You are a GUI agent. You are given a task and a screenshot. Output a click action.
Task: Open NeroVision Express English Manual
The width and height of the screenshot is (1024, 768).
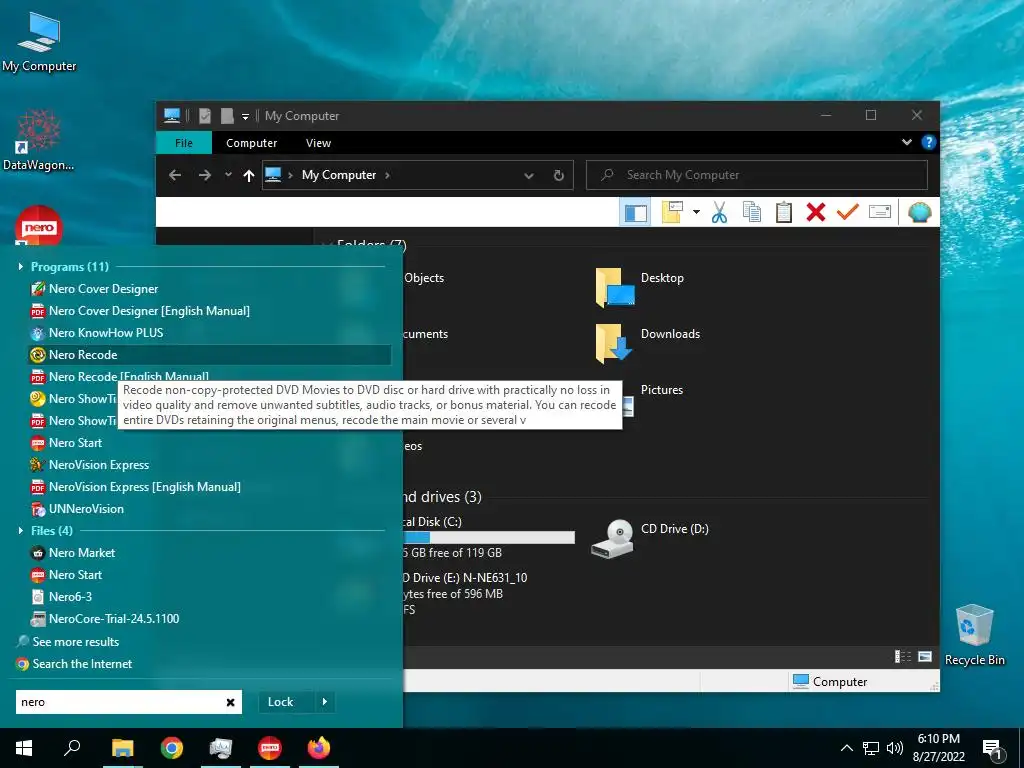pos(209,487)
